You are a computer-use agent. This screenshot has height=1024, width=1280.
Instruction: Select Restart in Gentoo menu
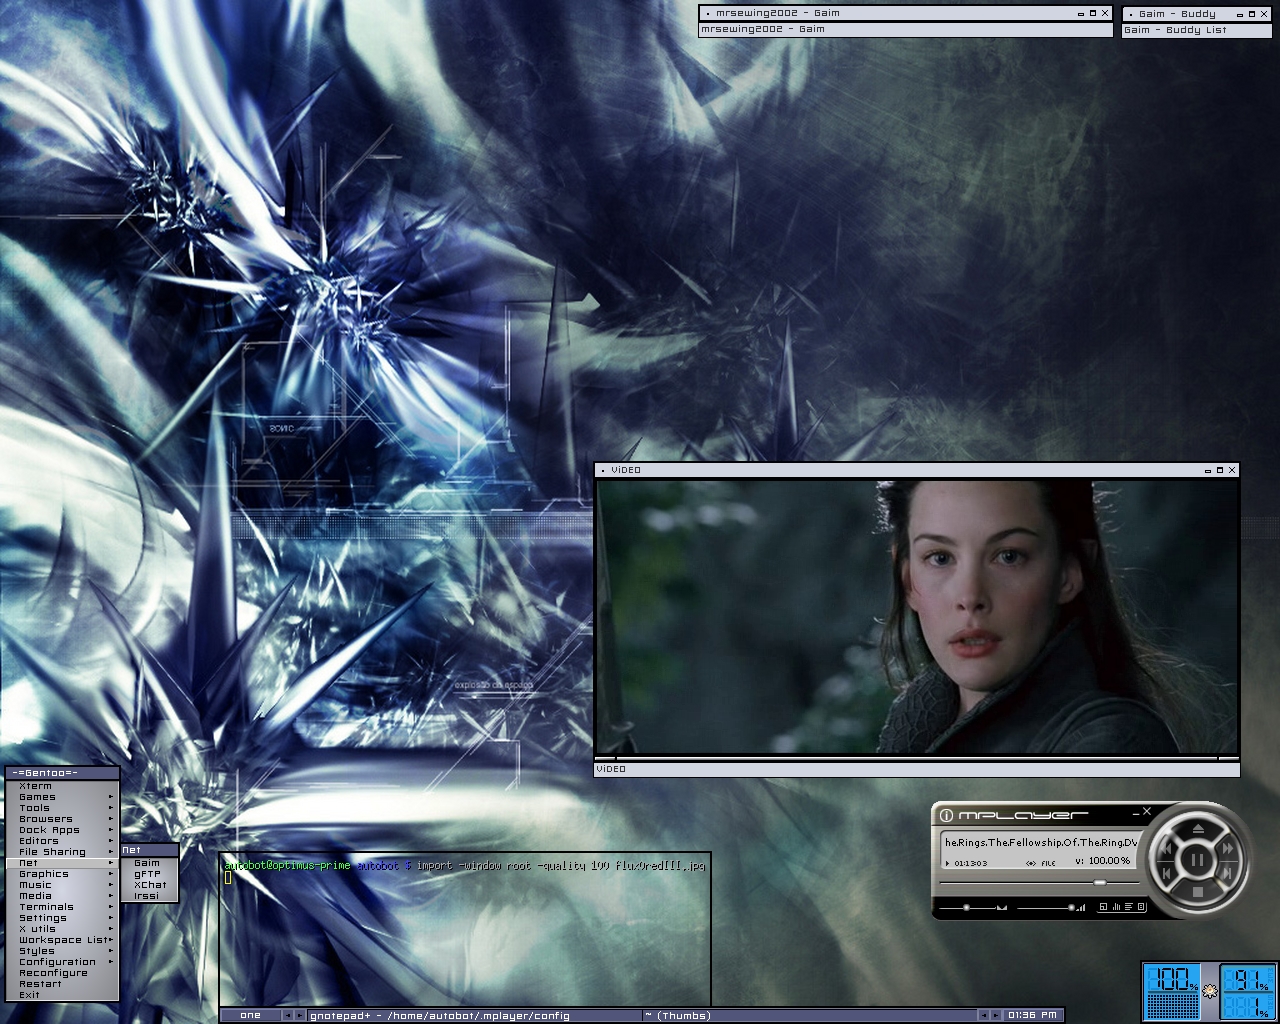[x=62, y=984]
